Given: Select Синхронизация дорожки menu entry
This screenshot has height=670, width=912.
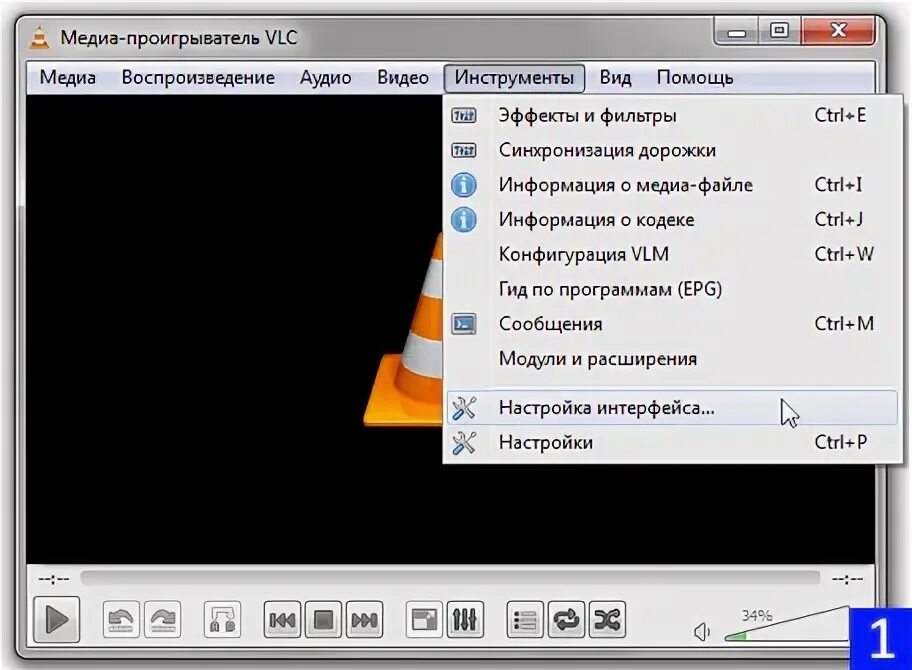Looking at the screenshot, I should (x=672, y=150).
